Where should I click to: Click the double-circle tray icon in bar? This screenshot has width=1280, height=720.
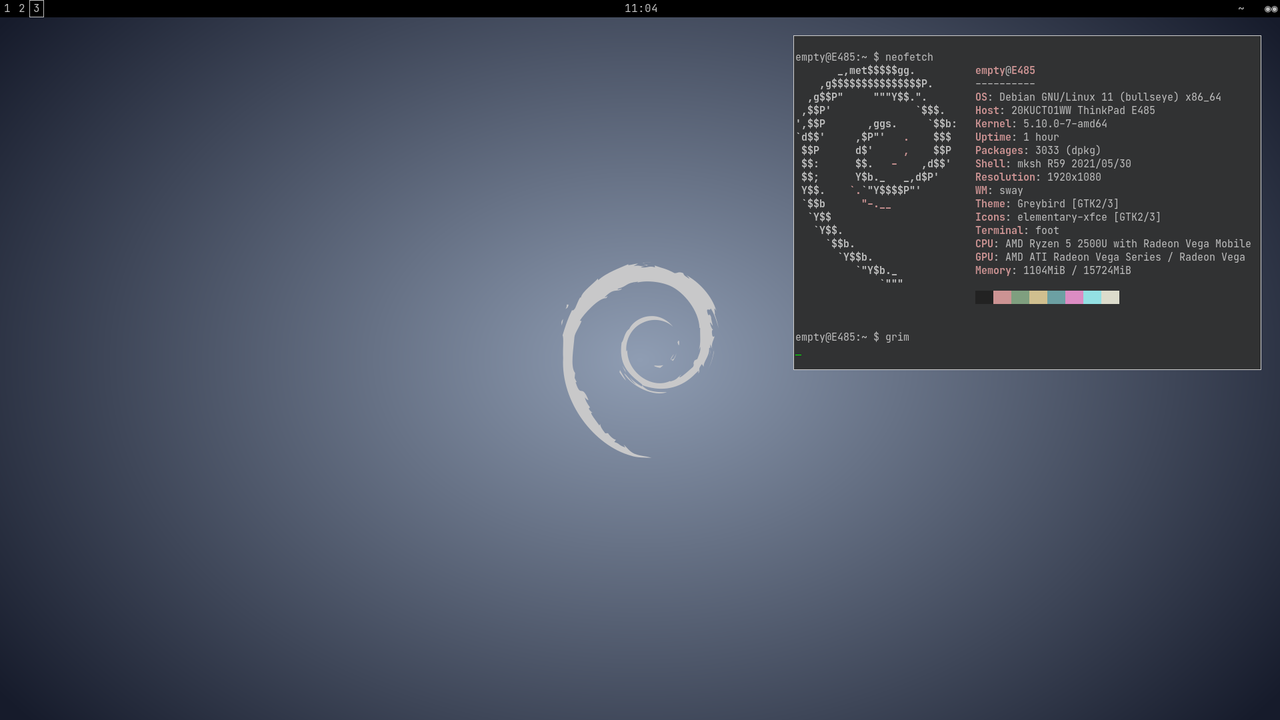pyautogui.click(x=1271, y=8)
